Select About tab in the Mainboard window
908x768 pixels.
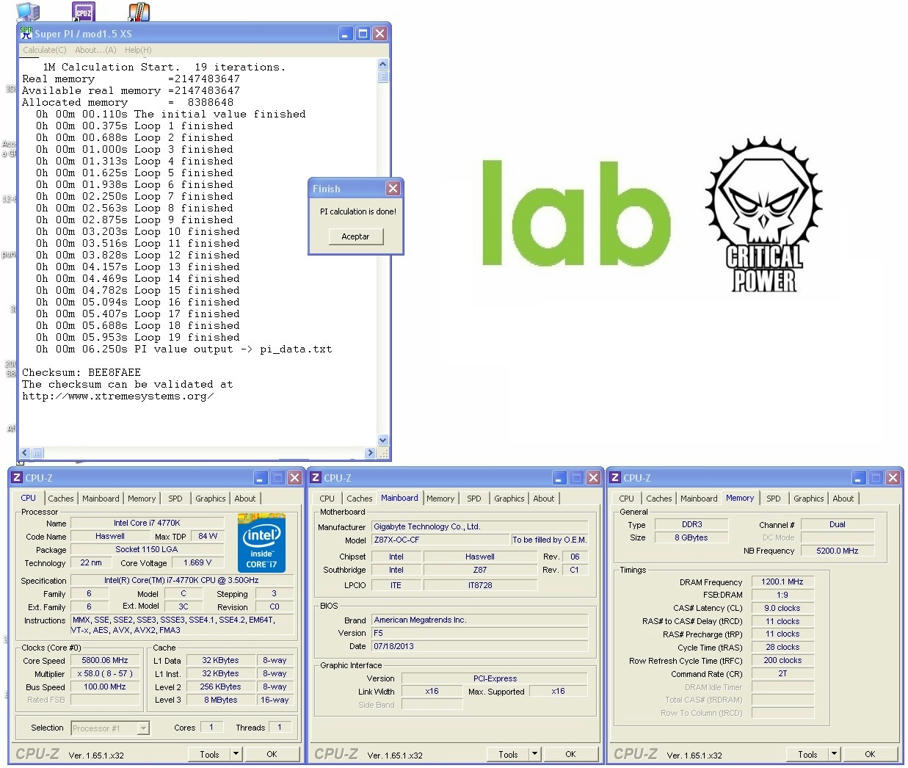pyautogui.click(x=544, y=498)
